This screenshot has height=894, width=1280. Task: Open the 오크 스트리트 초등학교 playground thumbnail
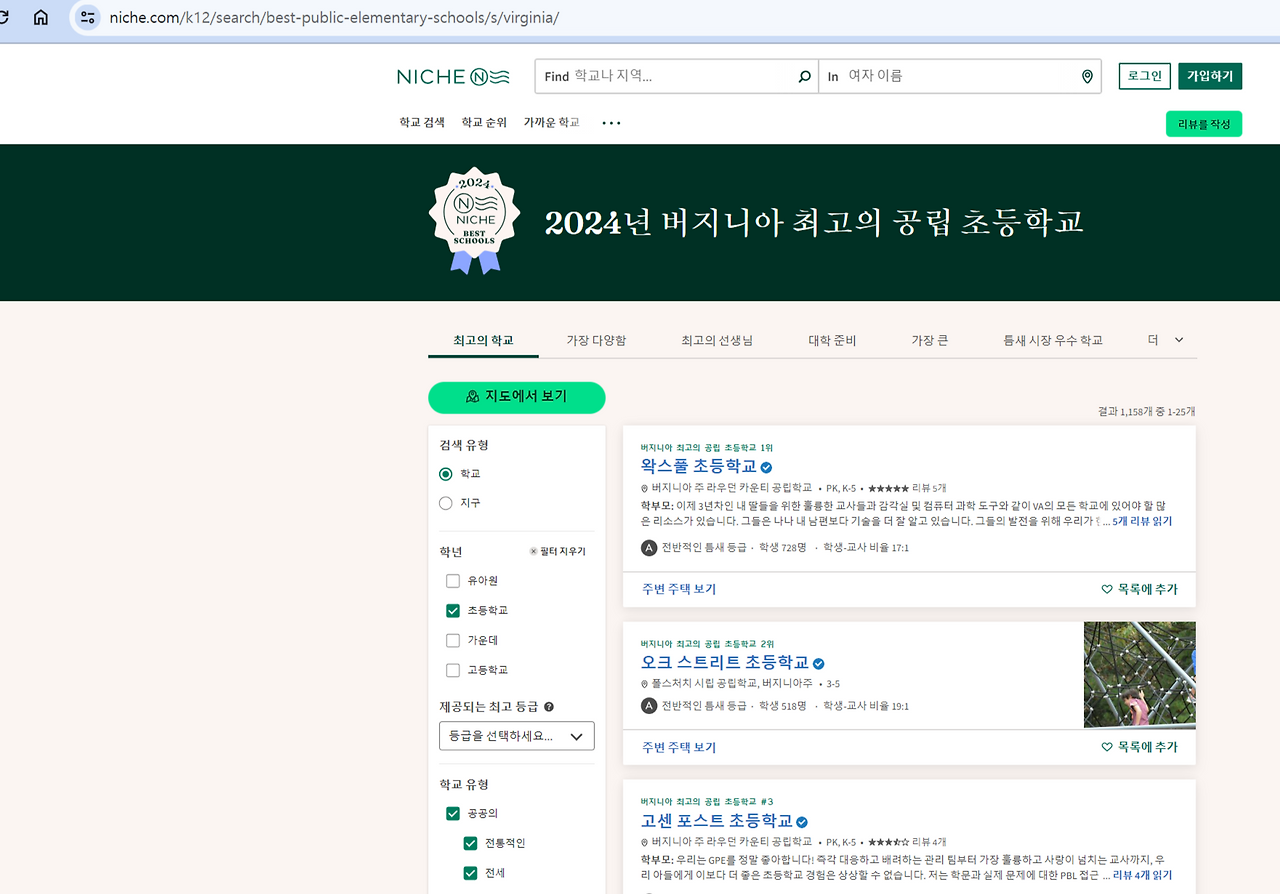1140,675
